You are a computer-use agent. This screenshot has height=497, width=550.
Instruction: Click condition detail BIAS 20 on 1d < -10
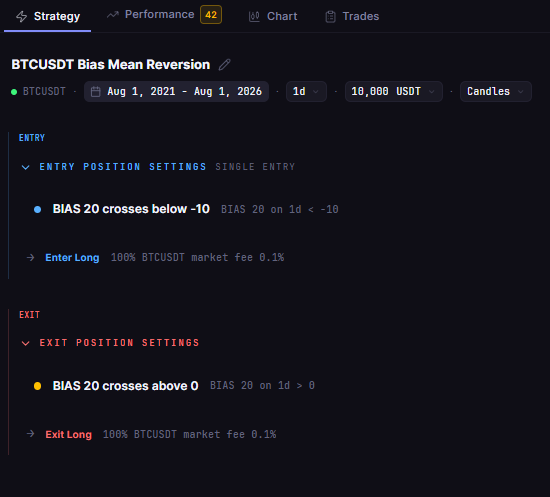coord(280,209)
